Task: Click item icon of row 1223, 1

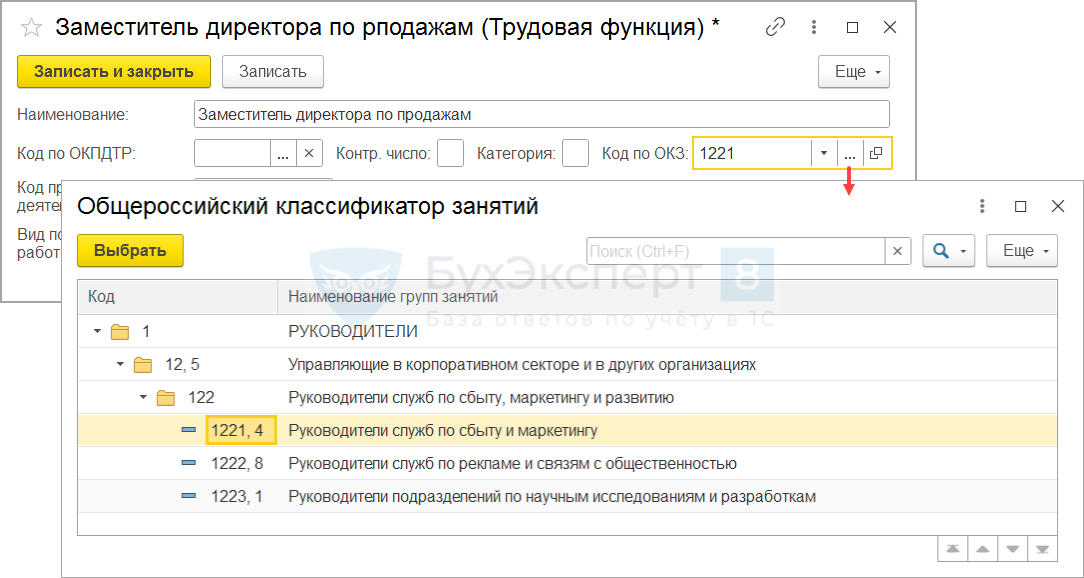Action: [x=189, y=496]
